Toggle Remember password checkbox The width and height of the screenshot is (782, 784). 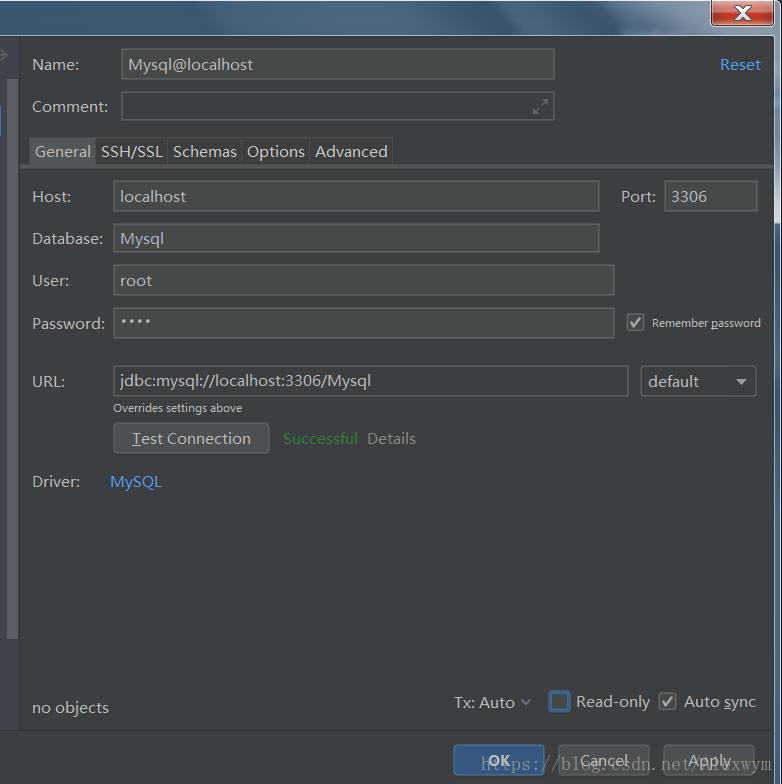pyautogui.click(x=636, y=322)
